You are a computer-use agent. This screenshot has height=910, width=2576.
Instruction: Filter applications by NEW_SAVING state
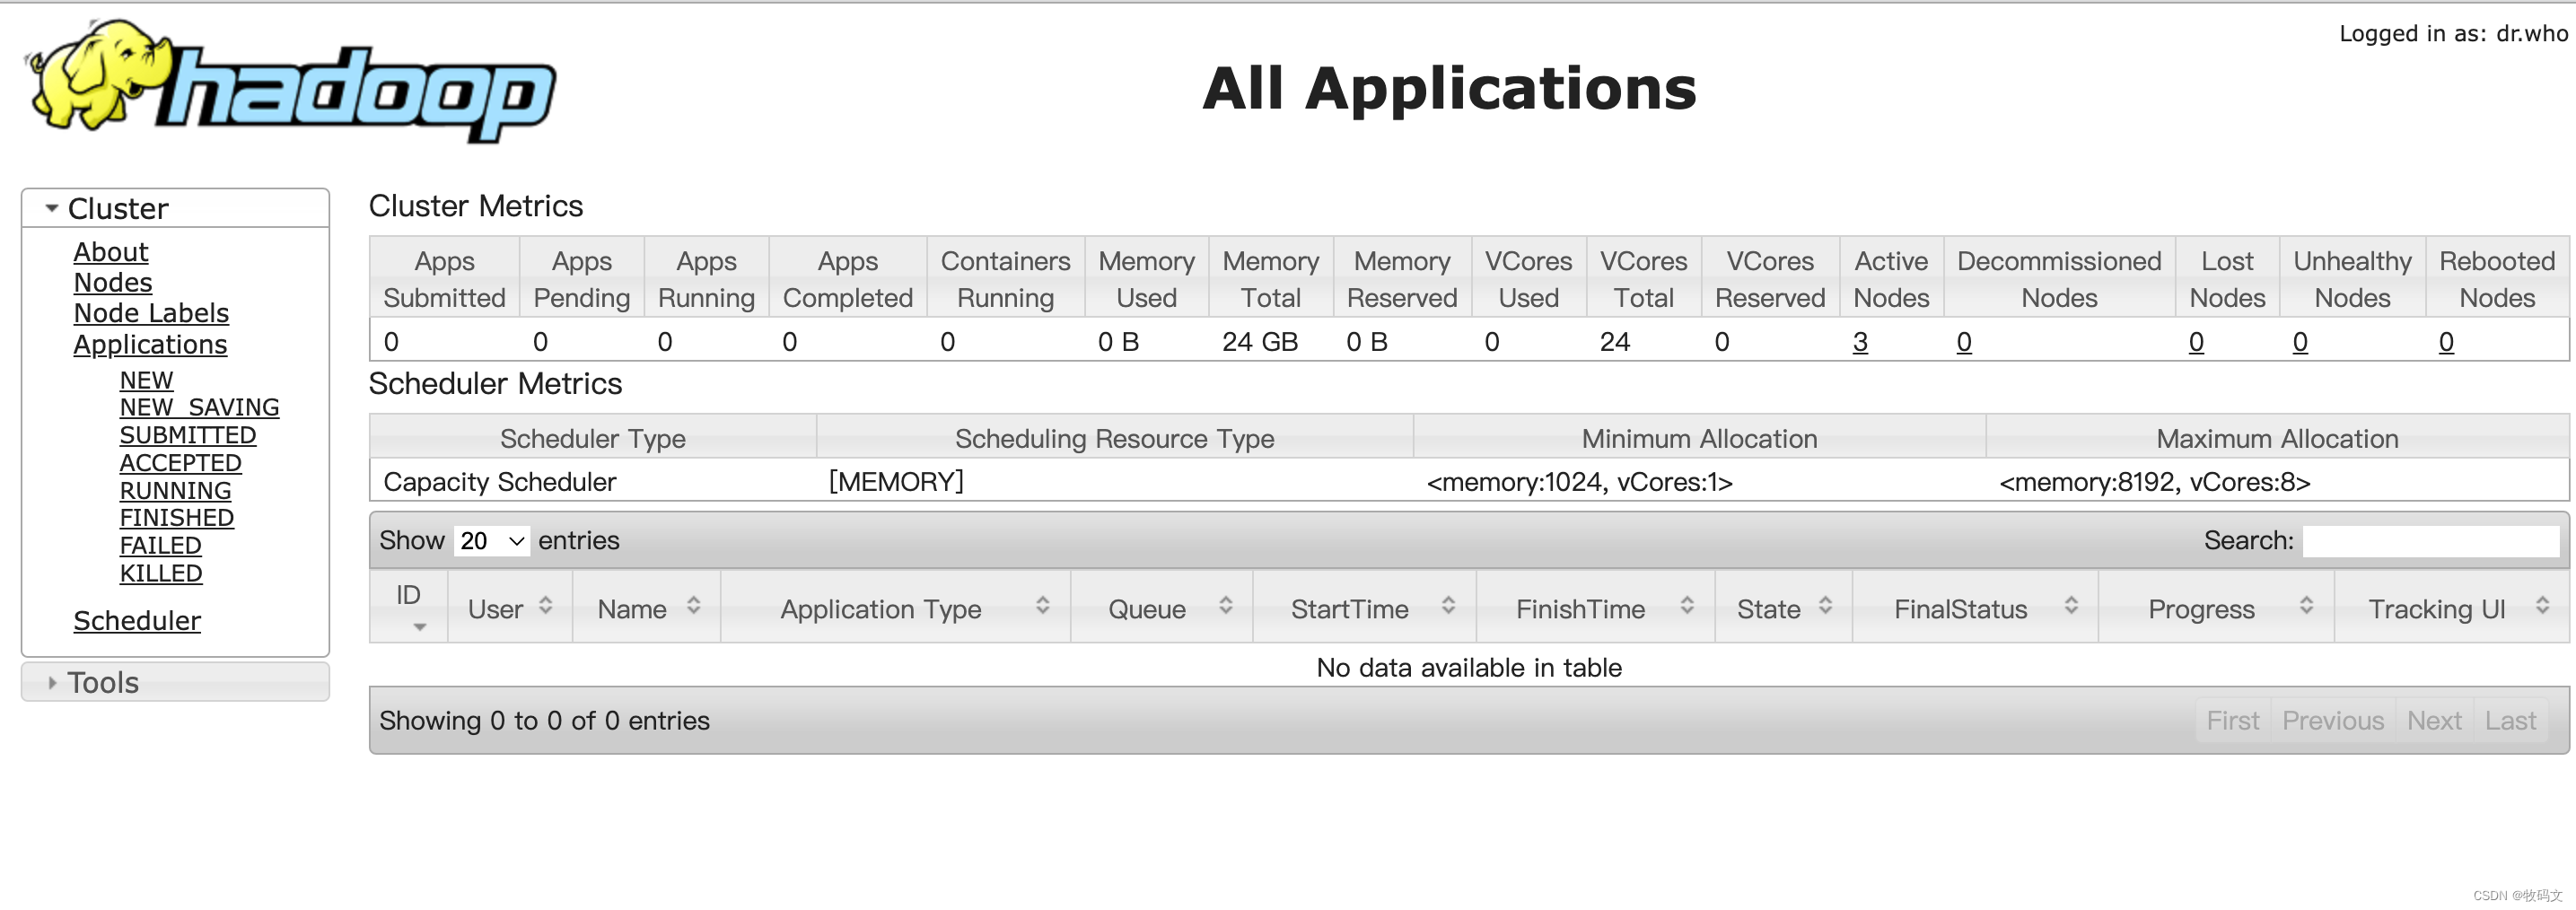[199, 408]
